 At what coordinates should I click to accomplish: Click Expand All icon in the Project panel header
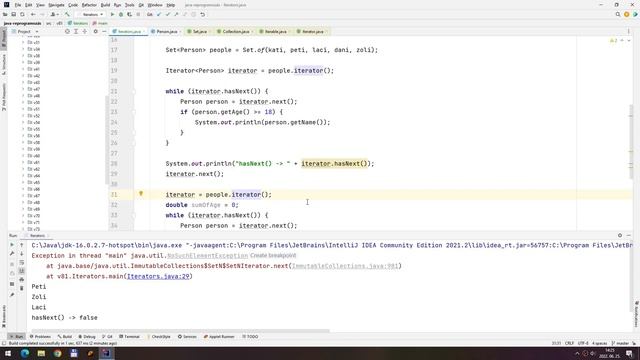76,31
